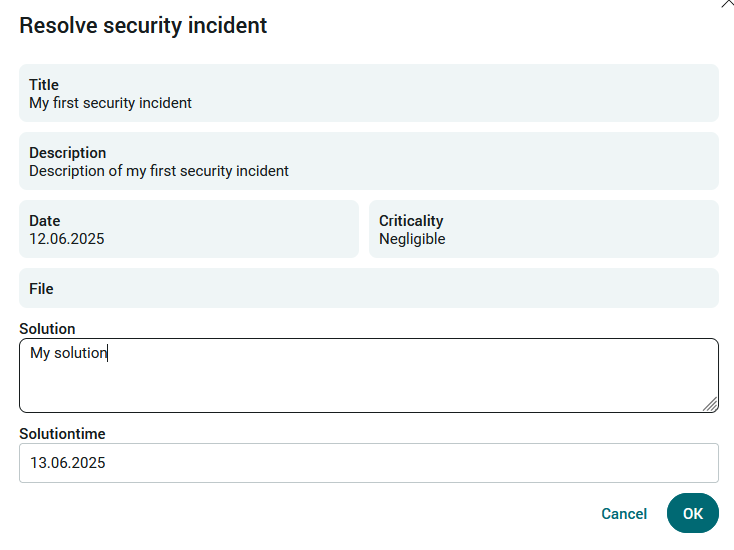This screenshot has width=734, height=550.
Task: Click the Date field showing 12.06.2025
Action: click(x=189, y=229)
